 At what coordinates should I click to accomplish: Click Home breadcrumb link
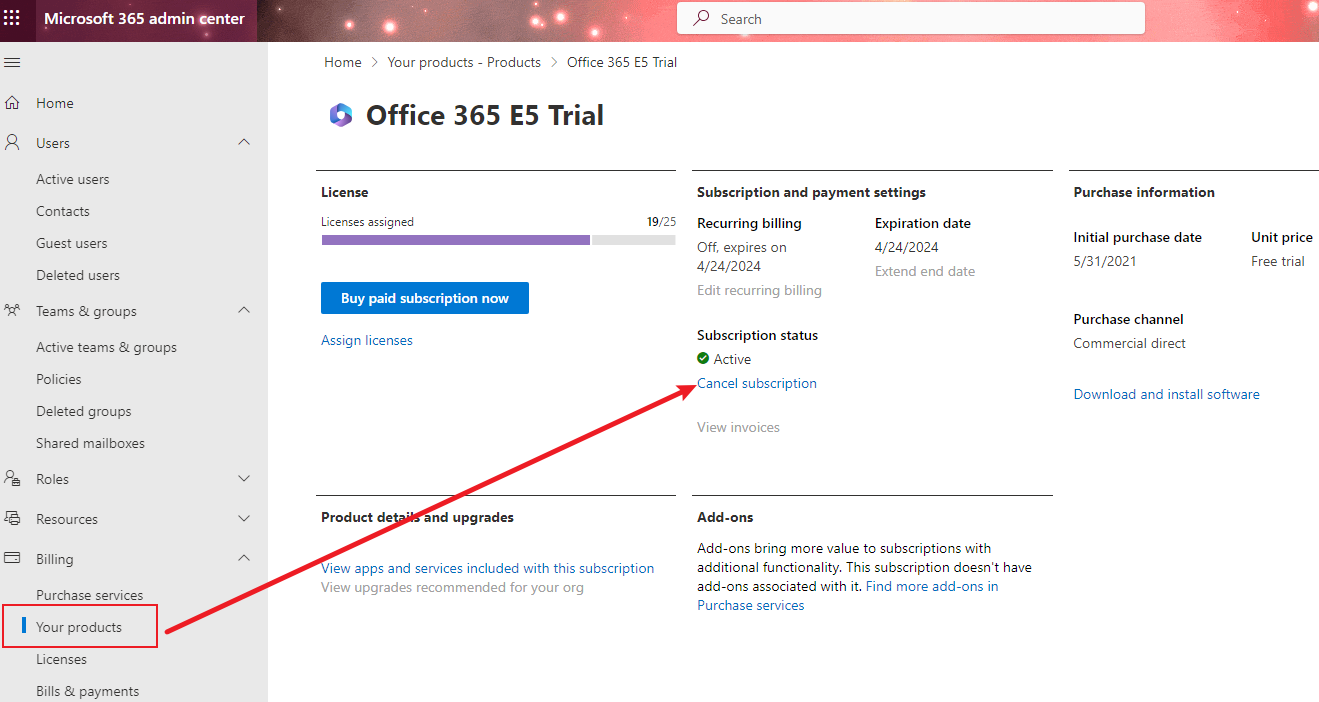(343, 62)
